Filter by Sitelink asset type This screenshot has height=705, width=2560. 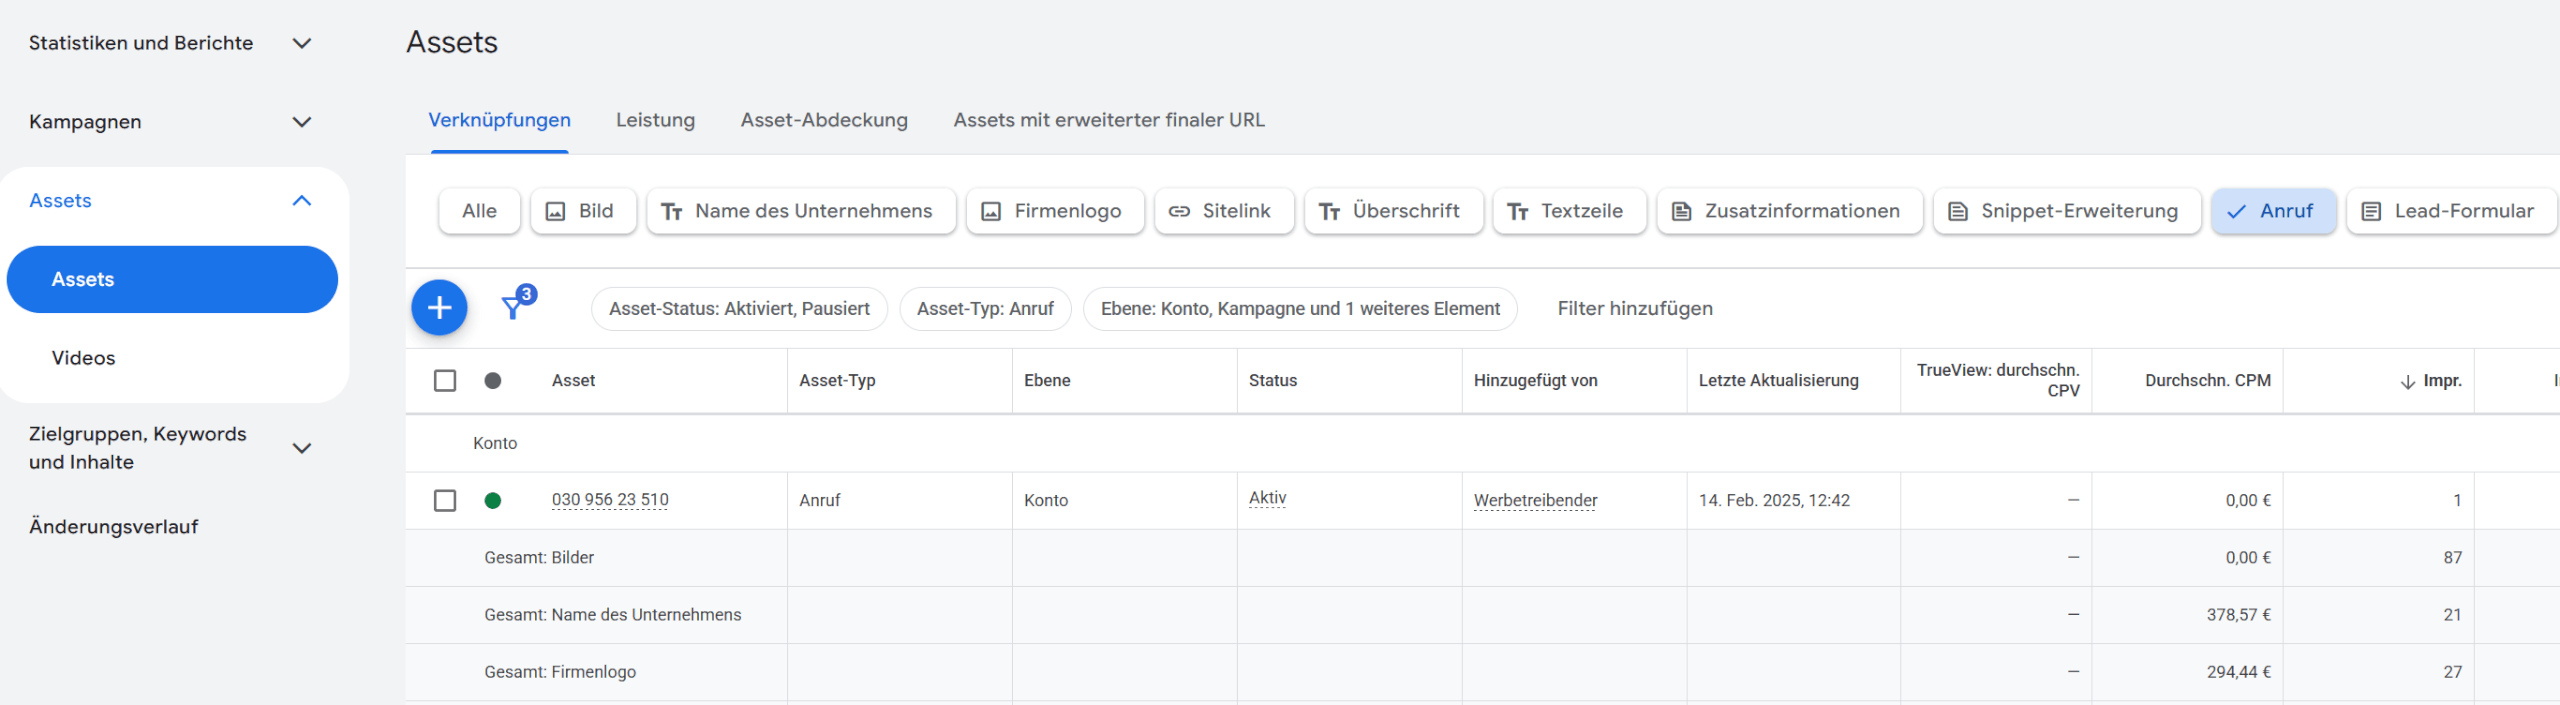1223,211
